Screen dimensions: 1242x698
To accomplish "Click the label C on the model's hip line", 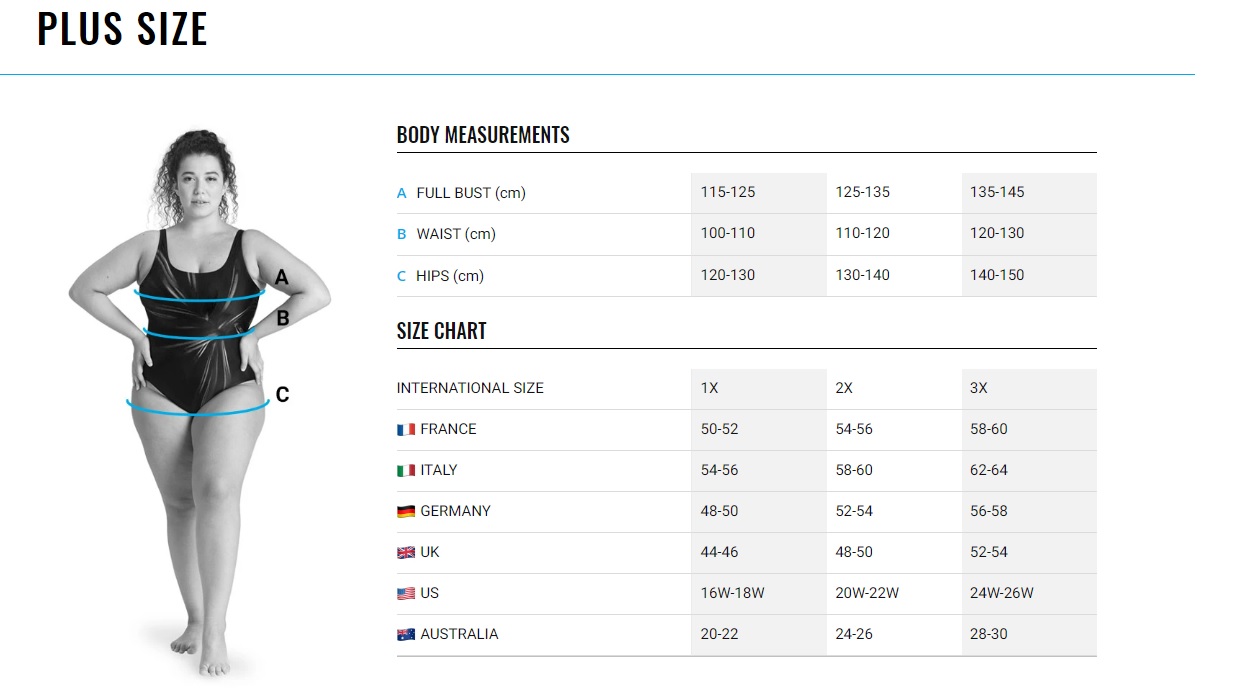I will (x=282, y=395).
